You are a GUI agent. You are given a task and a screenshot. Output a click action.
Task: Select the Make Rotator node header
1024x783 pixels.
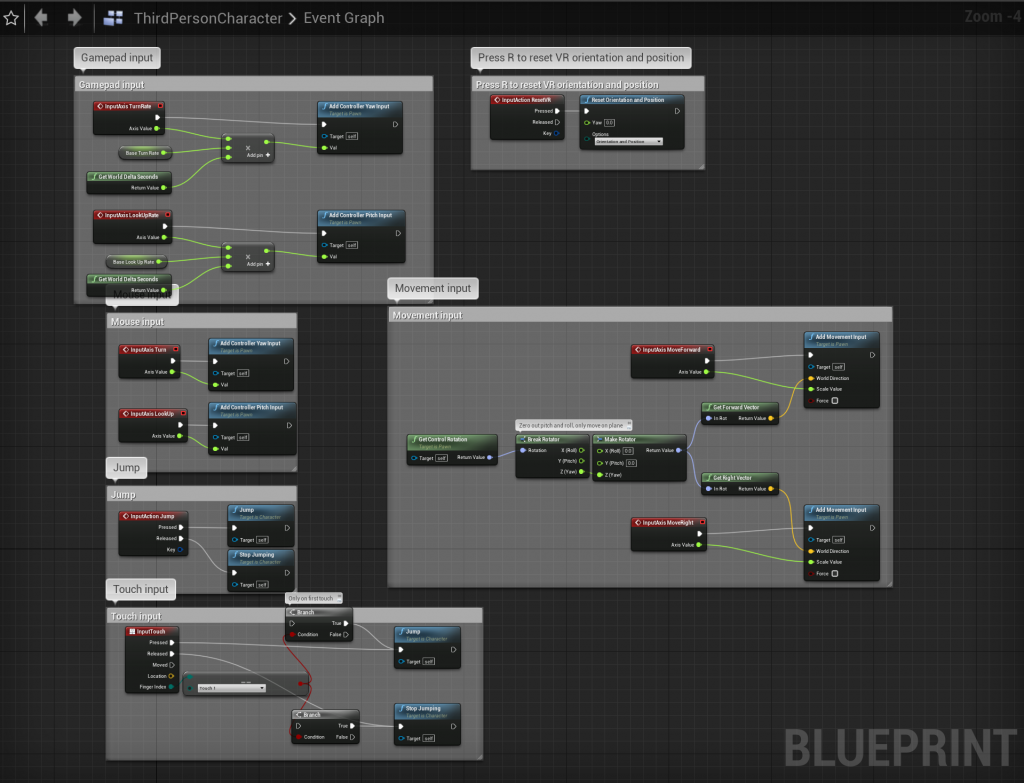tap(639, 439)
